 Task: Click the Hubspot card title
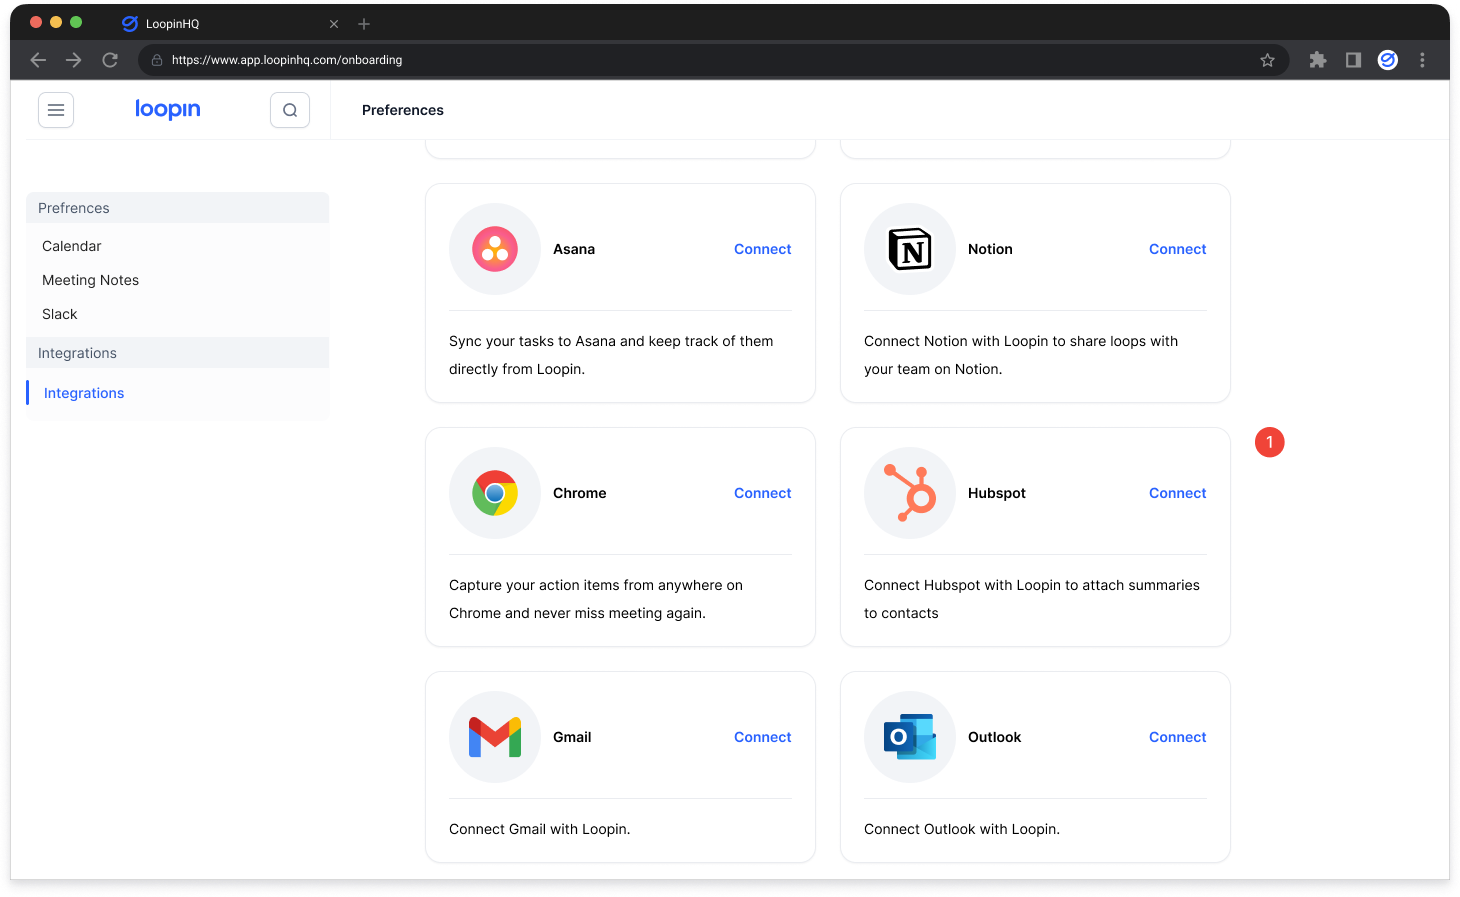tap(997, 493)
